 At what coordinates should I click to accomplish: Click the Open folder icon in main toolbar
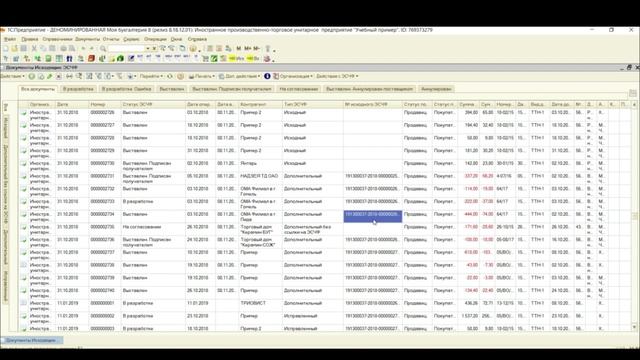point(14,49)
